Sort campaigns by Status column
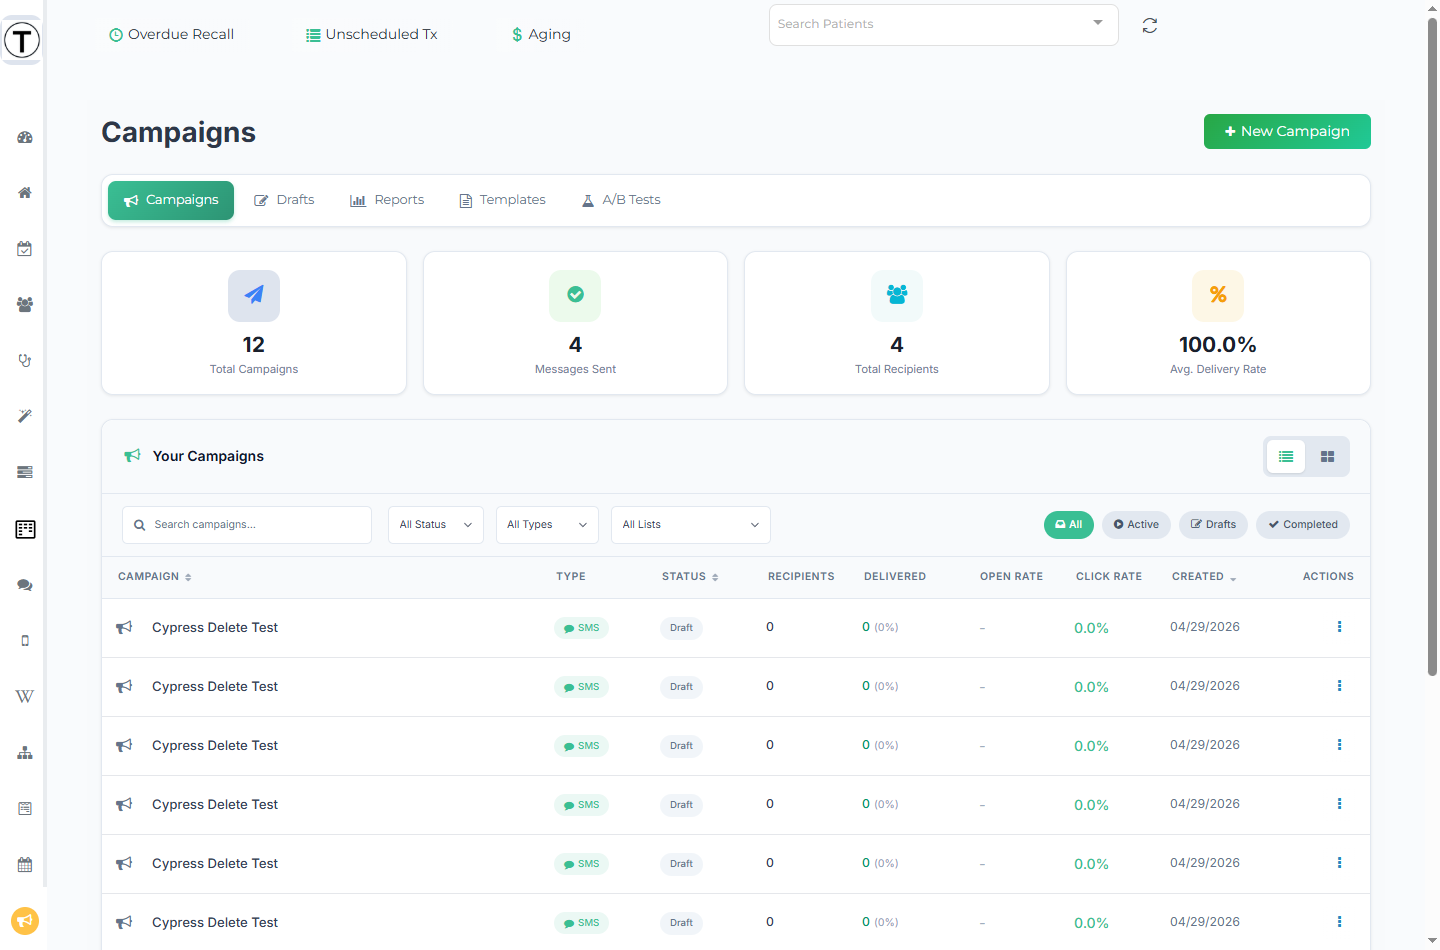Screen dimensions: 1440x950 pos(690,577)
